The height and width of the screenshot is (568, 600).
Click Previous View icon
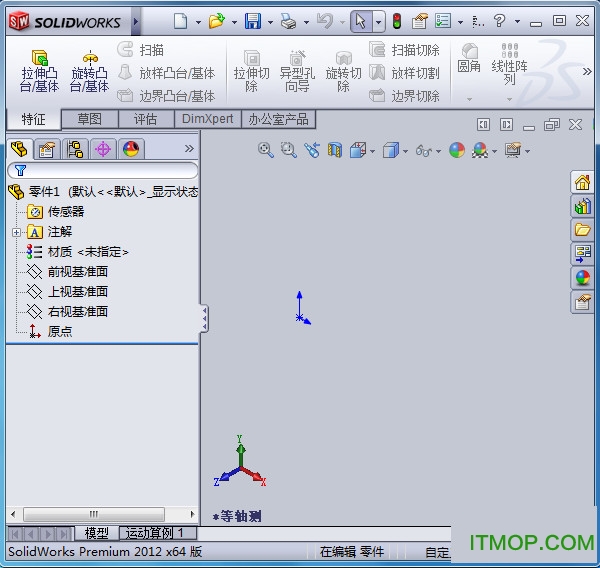(312, 150)
